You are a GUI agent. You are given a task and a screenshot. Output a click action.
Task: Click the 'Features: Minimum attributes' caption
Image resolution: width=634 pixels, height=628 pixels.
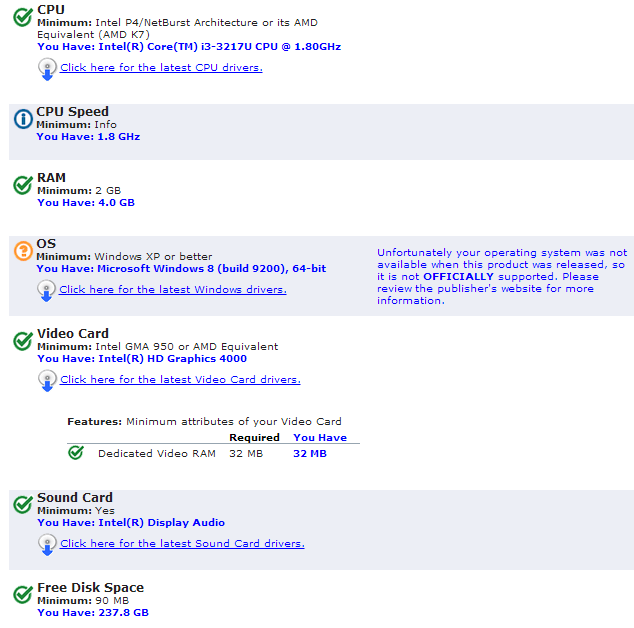coord(205,422)
